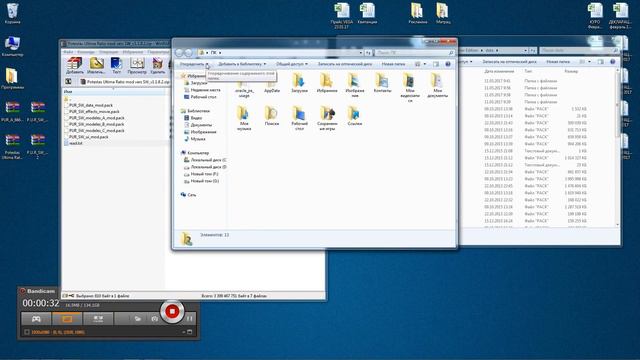
Task: Open Программы folder on desktop
Action: pos(12,79)
